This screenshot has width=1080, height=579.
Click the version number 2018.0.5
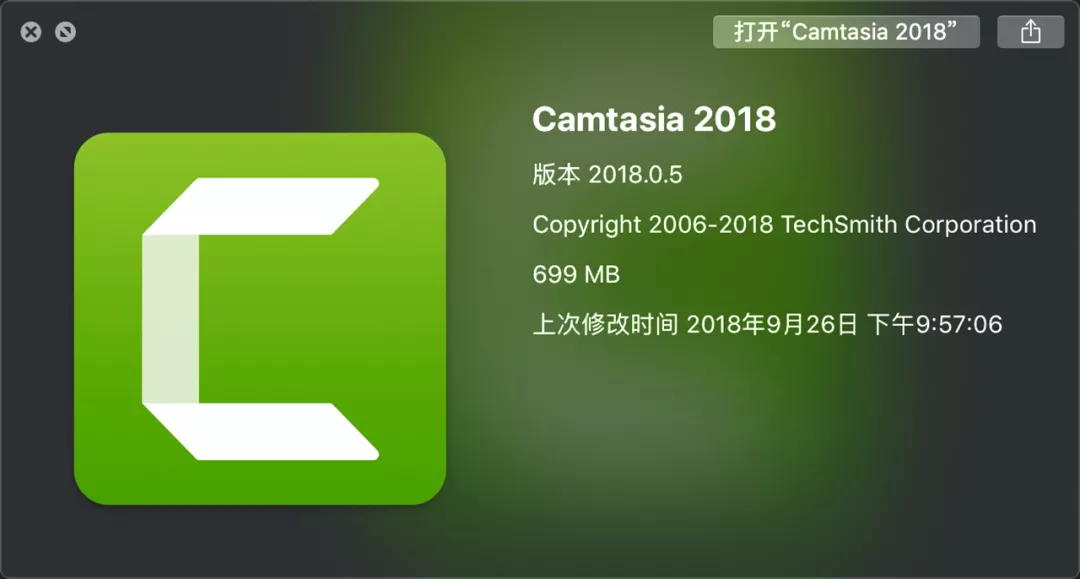[635, 175]
